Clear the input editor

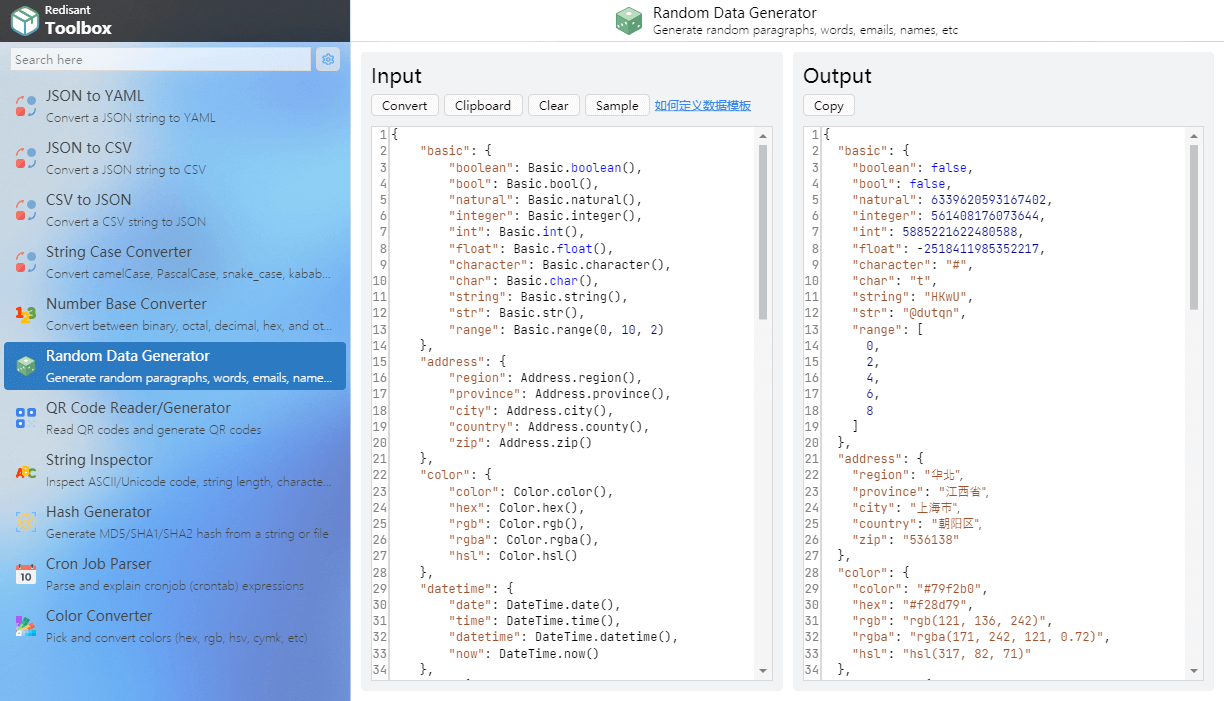[554, 105]
